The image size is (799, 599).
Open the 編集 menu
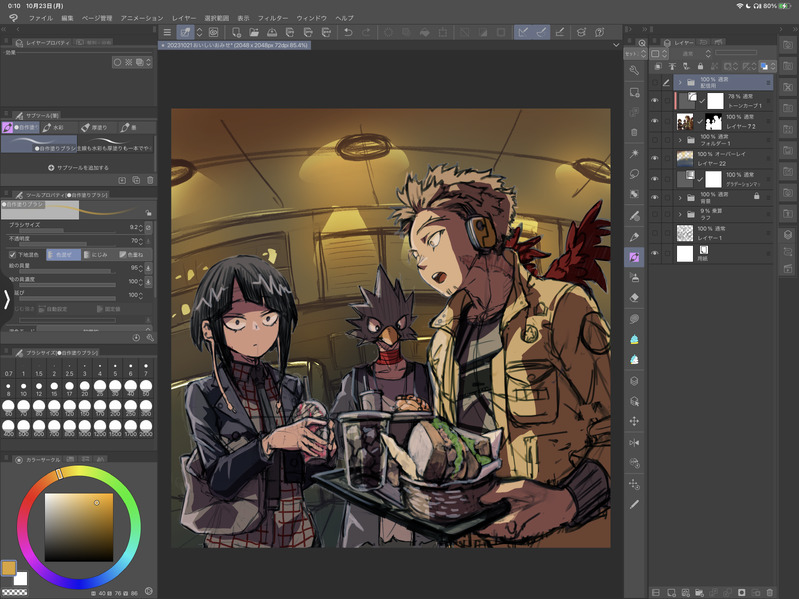(x=67, y=18)
